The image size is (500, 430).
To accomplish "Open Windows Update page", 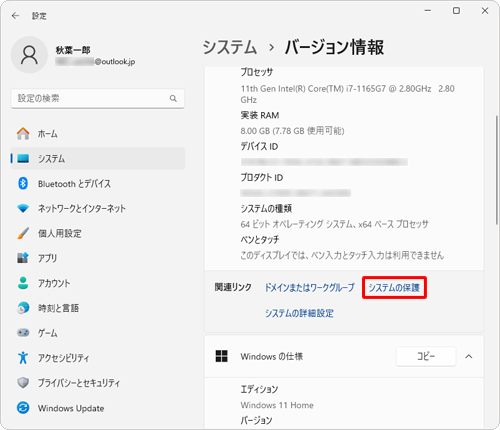I will [98, 408].
